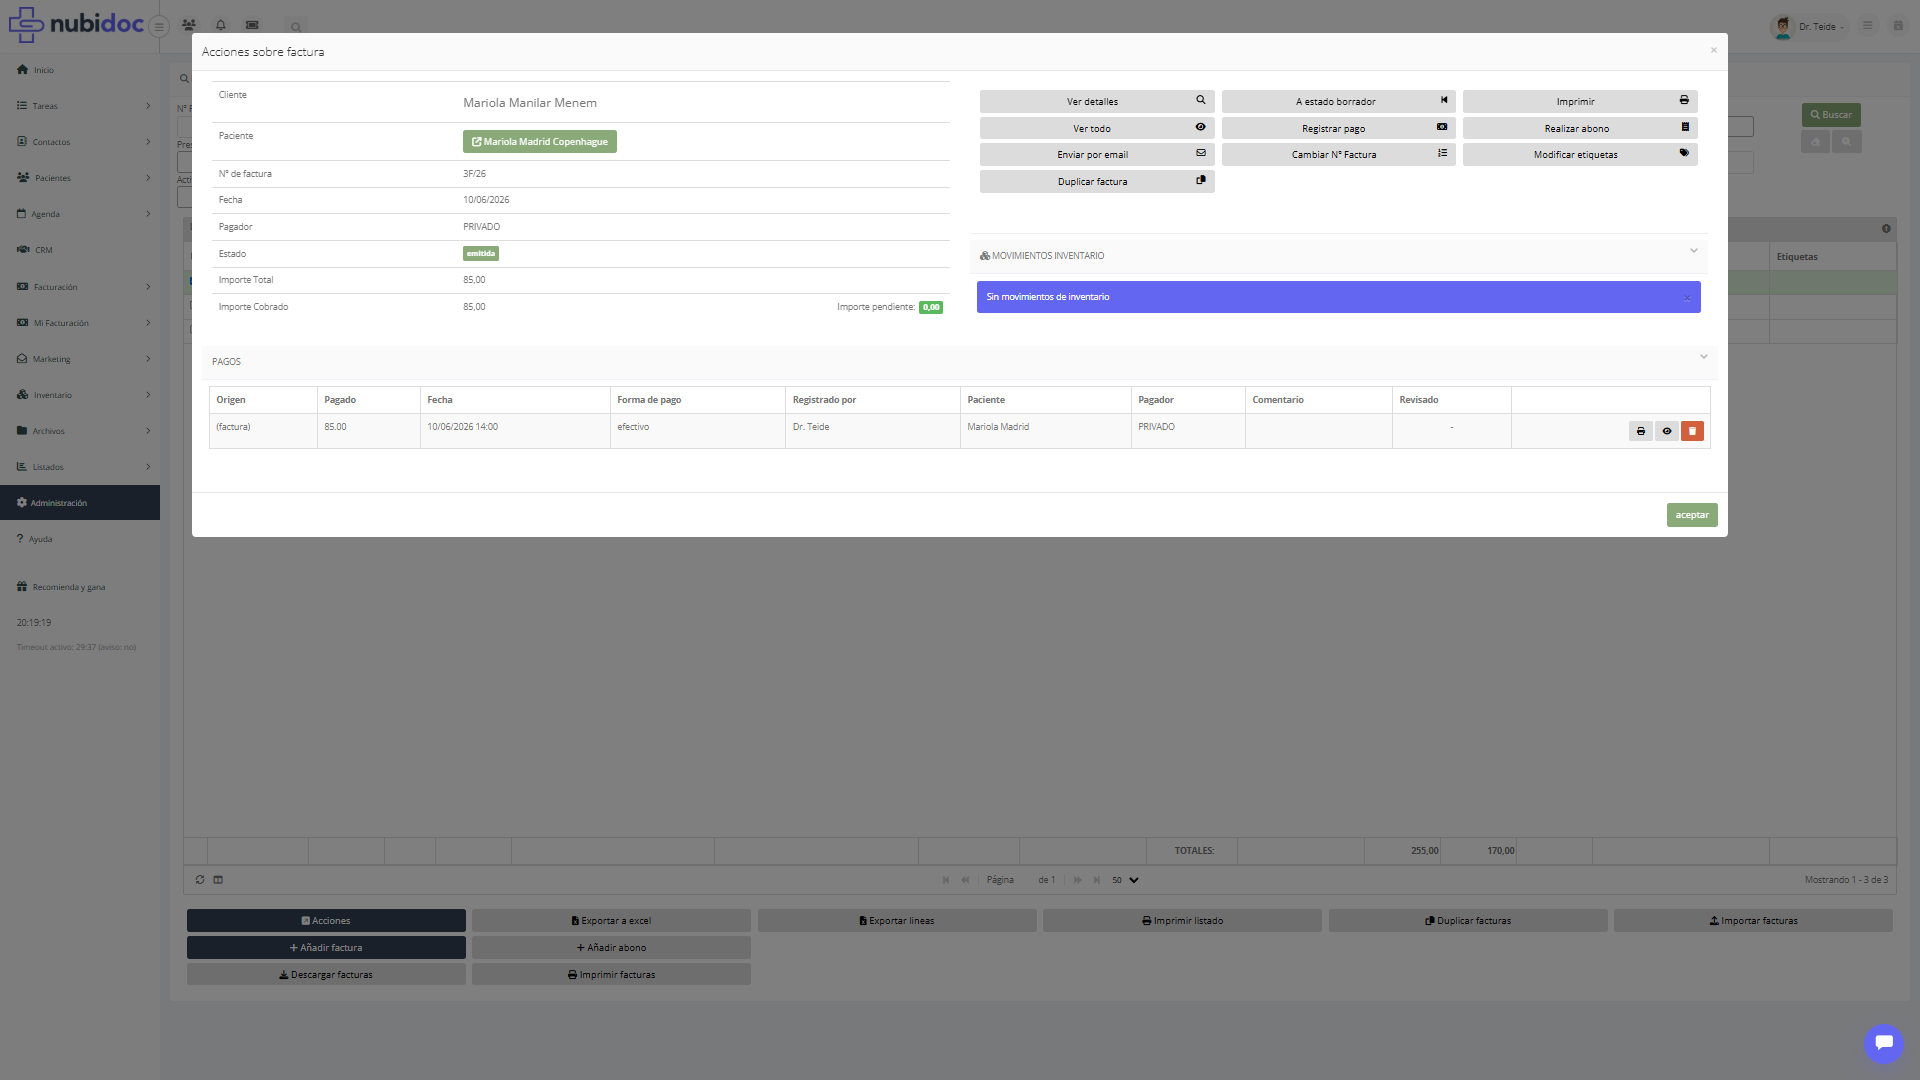
Task: Click Duplicar facturas button
Action: tap(1468, 921)
